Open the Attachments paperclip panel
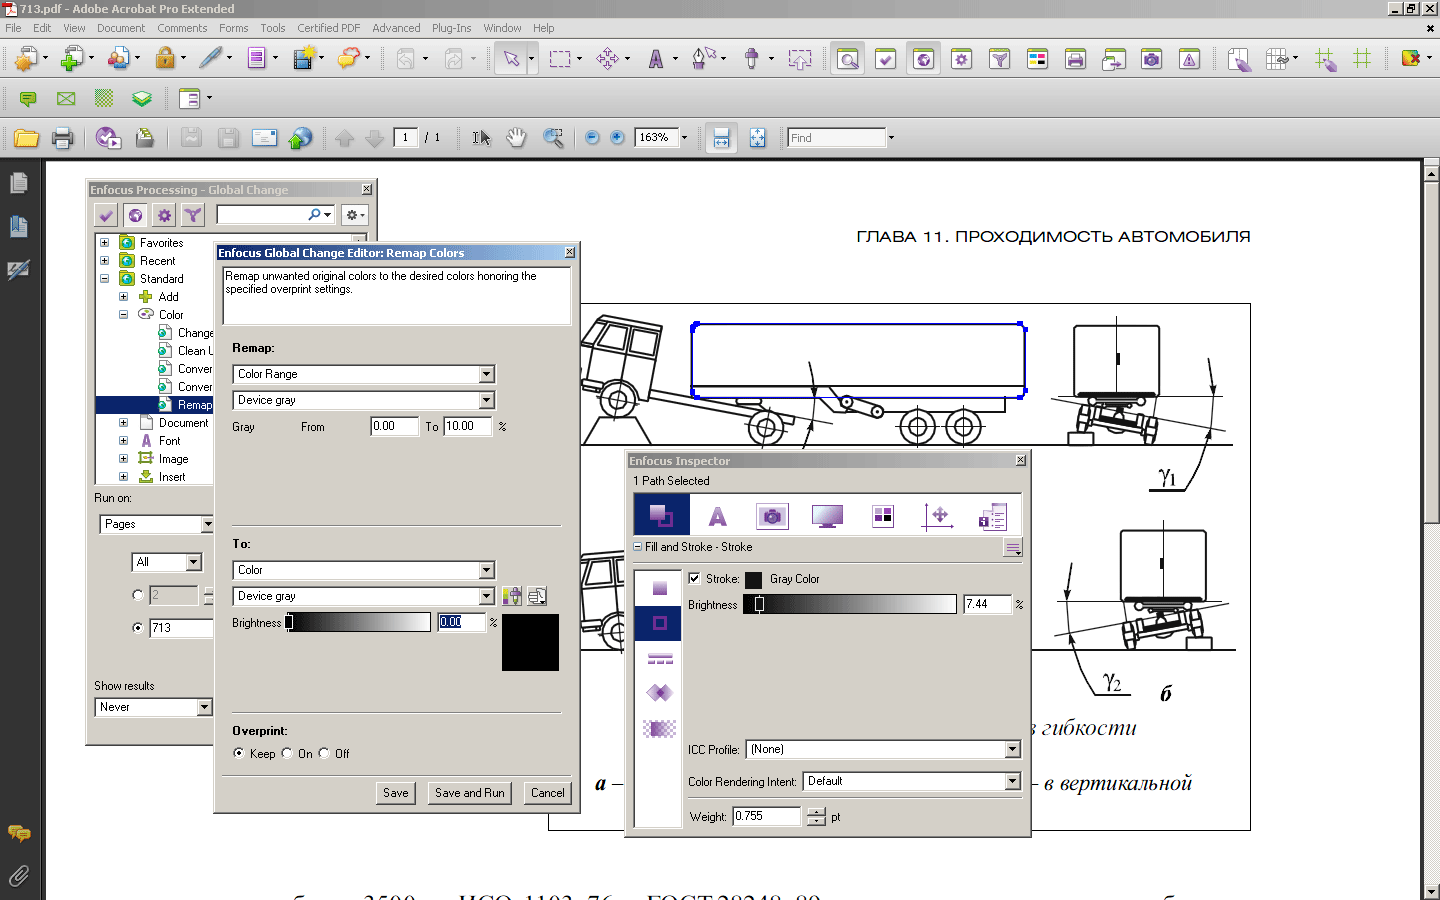This screenshot has height=900, width=1440. click(x=19, y=876)
